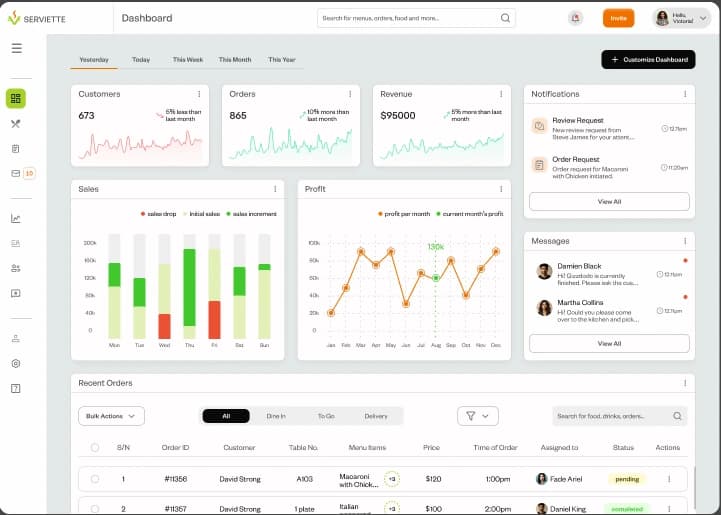Click the notification bell in header
Screen dimensions: 721x515
[575, 18]
